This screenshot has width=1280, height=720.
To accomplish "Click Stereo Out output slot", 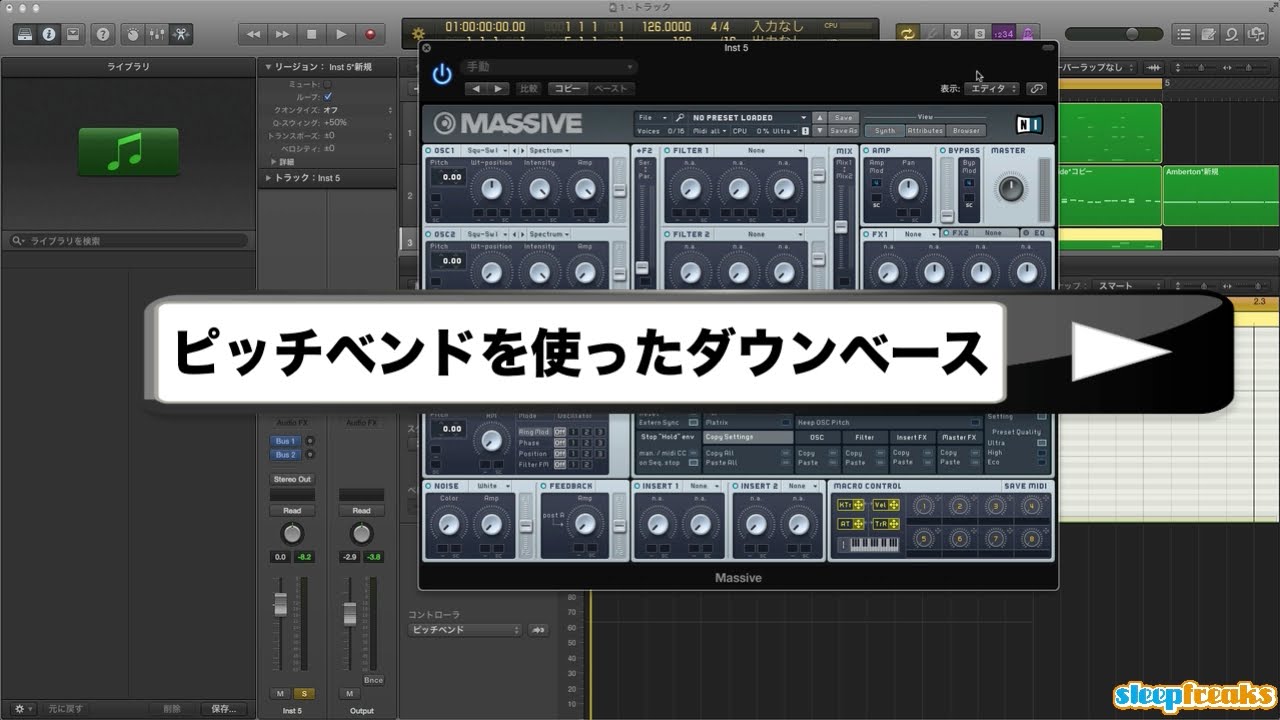I will pos(291,479).
